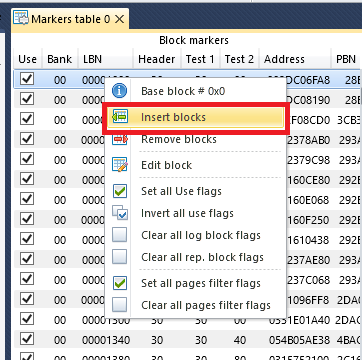Click the Test 1 column header
Image resolution: width=362 pixels, height=360 pixels.
tap(200, 59)
